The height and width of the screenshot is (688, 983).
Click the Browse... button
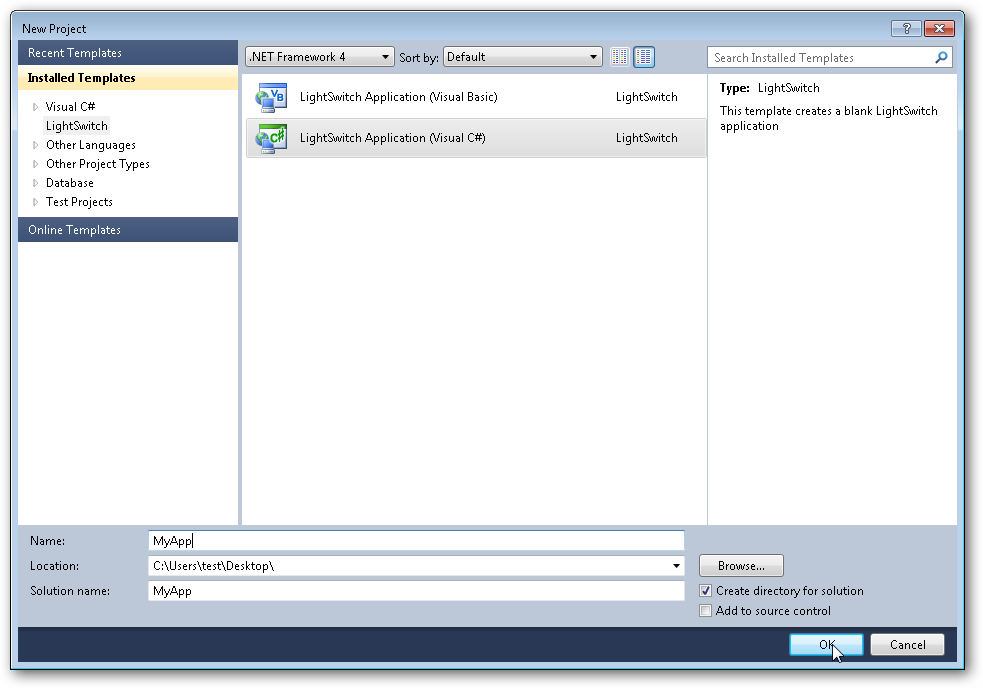point(741,566)
